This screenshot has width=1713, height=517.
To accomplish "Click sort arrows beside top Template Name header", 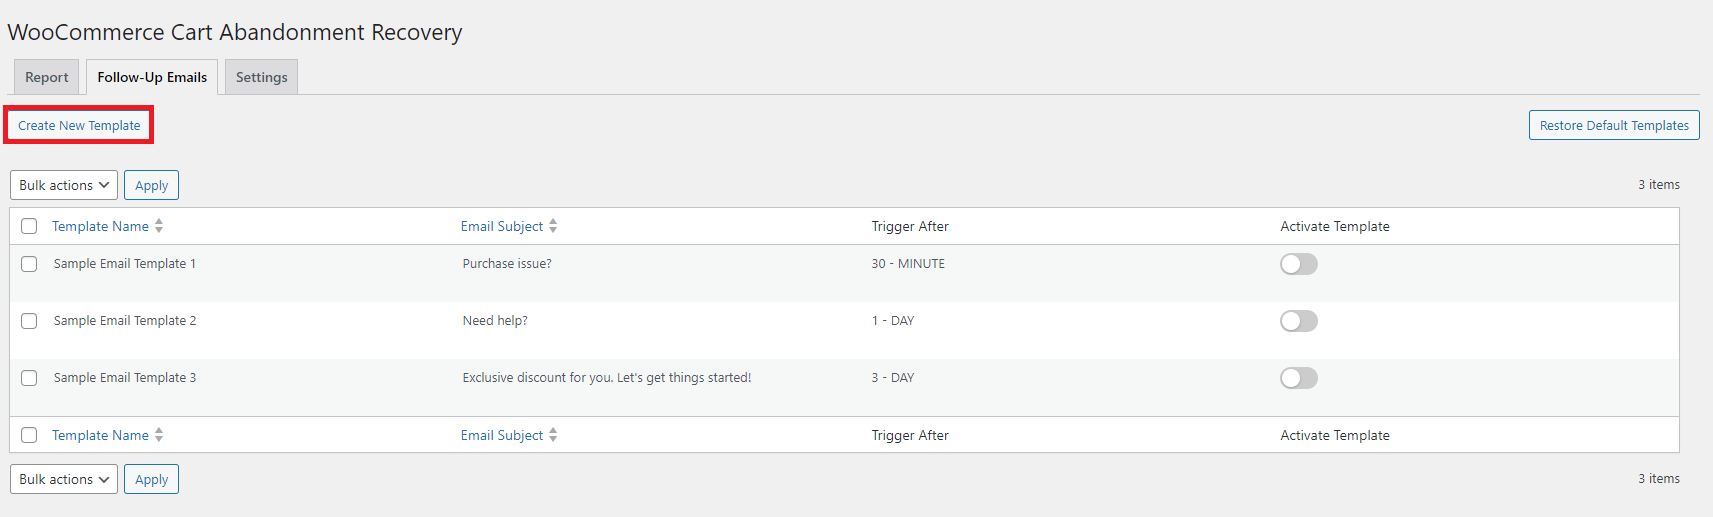I will tap(159, 226).
